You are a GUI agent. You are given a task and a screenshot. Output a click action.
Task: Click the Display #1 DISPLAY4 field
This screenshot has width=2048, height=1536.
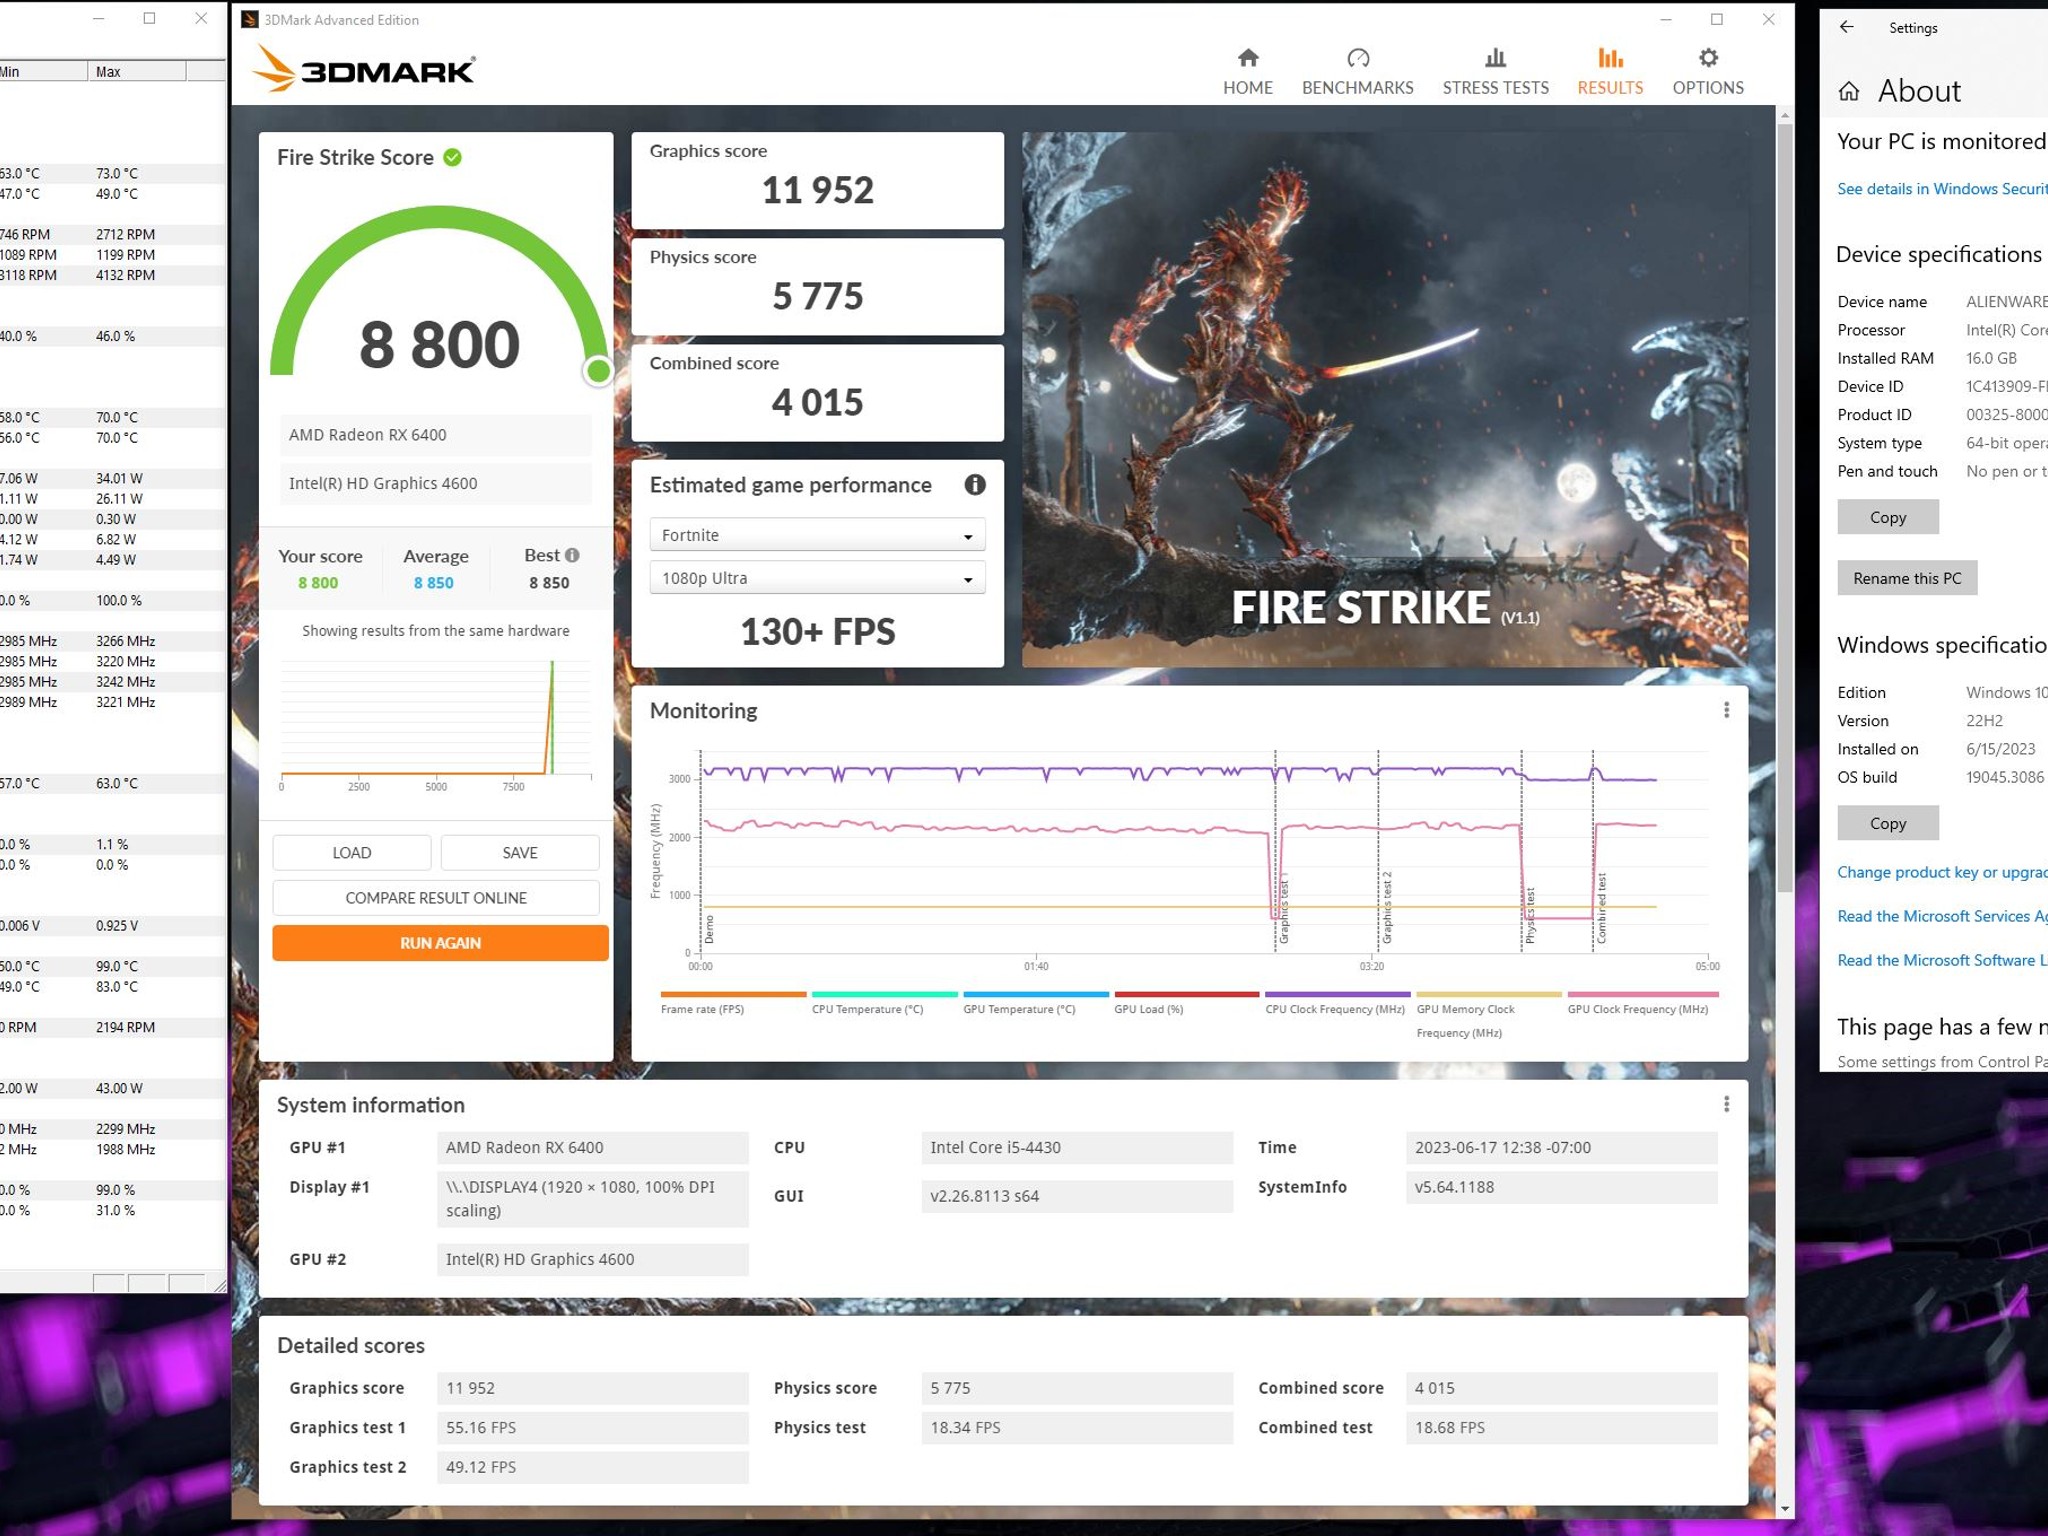(x=592, y=1199)
